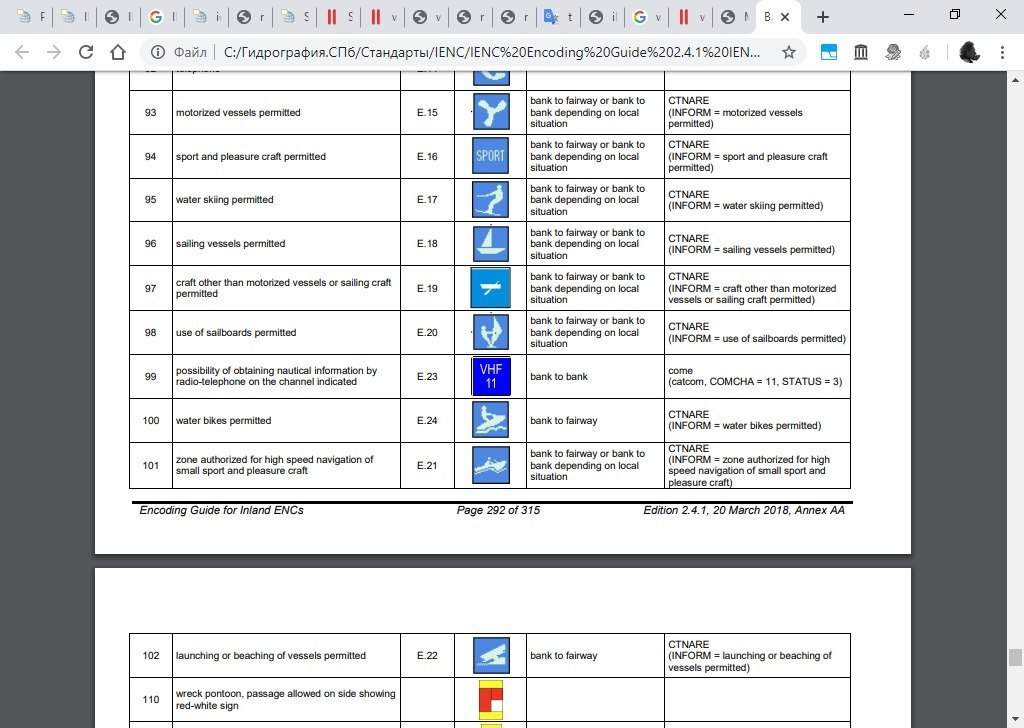
Task: Click 'wreck pontoon, passage allowed' description
Action: [285, 699]
